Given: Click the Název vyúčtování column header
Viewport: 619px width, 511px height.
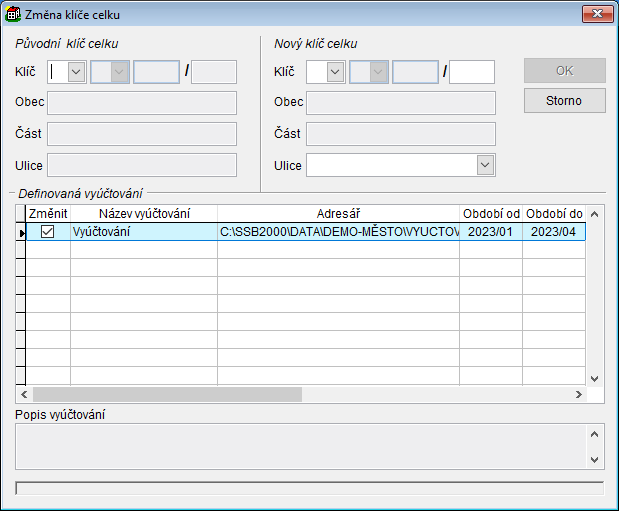Looking at the screenshot, I should (x=143, y=213).
